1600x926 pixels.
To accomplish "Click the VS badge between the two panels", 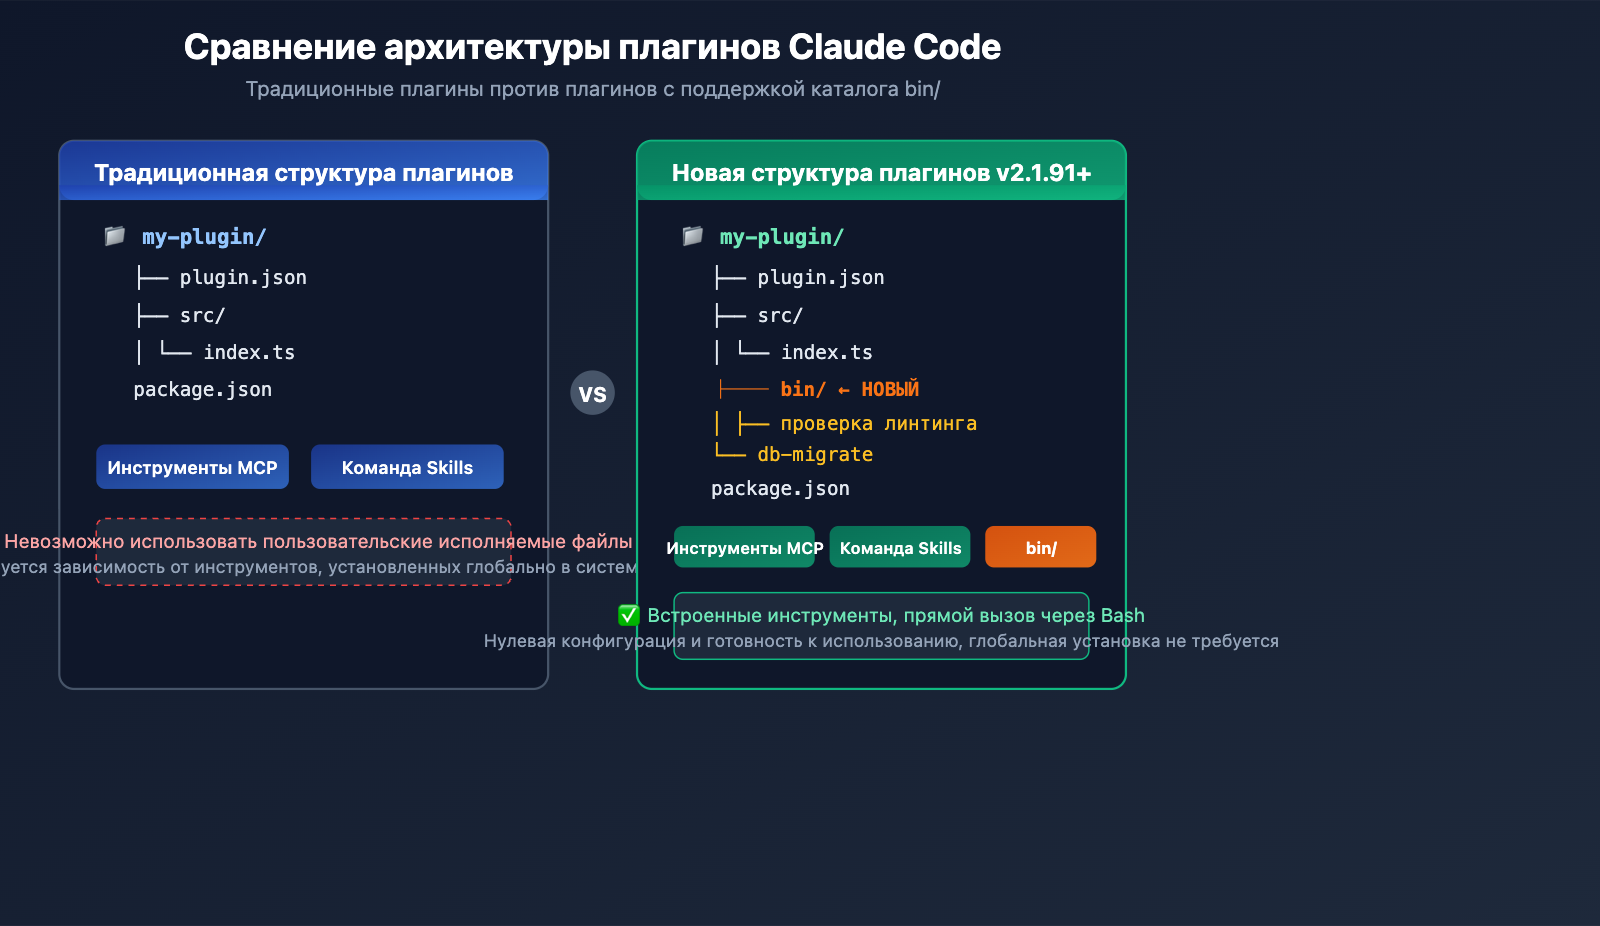I will (592, 394).
